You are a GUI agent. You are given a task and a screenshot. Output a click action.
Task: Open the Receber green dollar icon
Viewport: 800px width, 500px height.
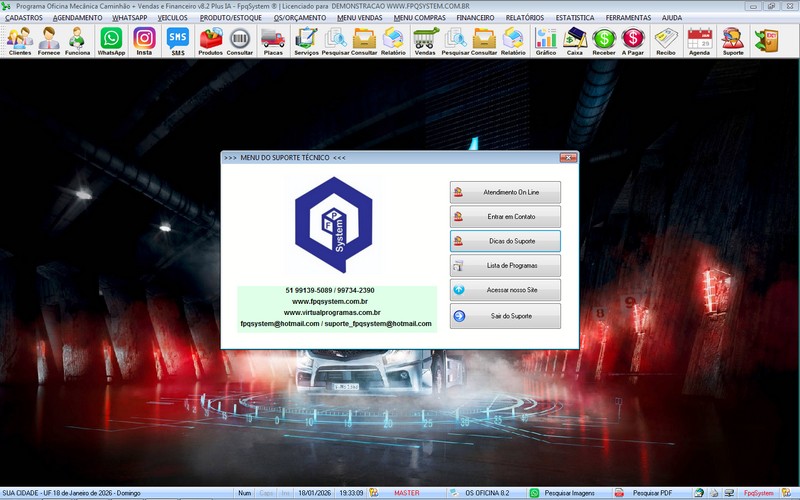604,41
